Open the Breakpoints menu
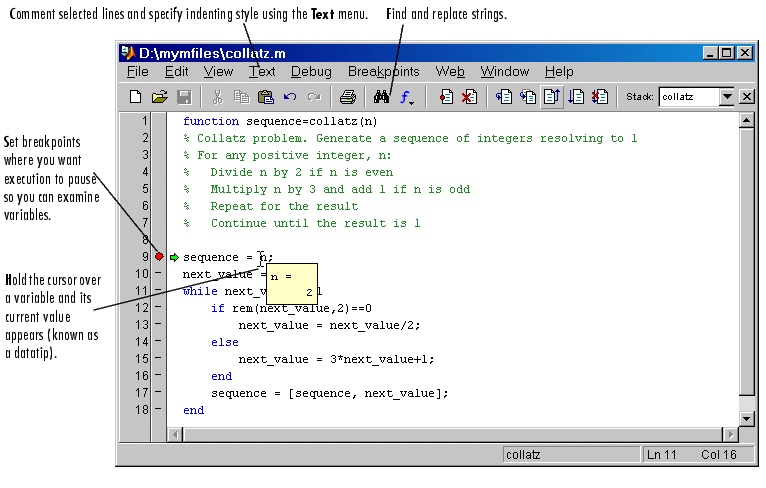Image resolution: width=766 pixels, height=488 pixels. (383, 72)
